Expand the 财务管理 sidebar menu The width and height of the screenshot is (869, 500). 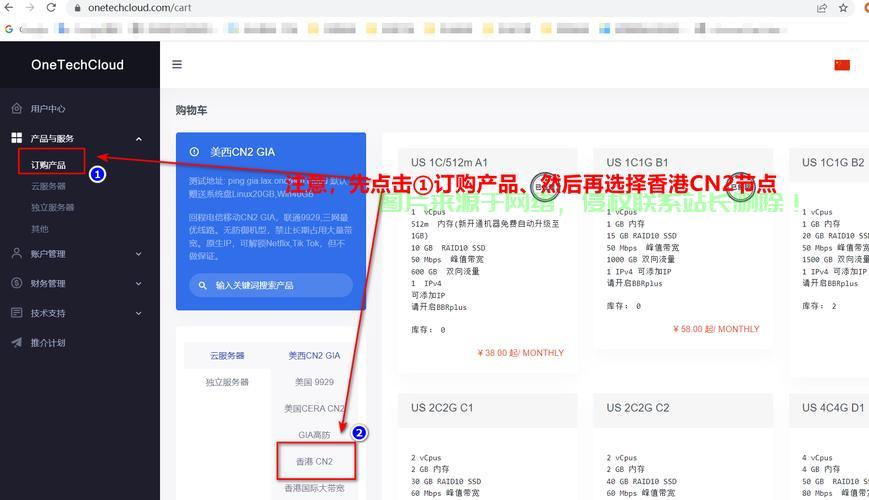point(138,284)
